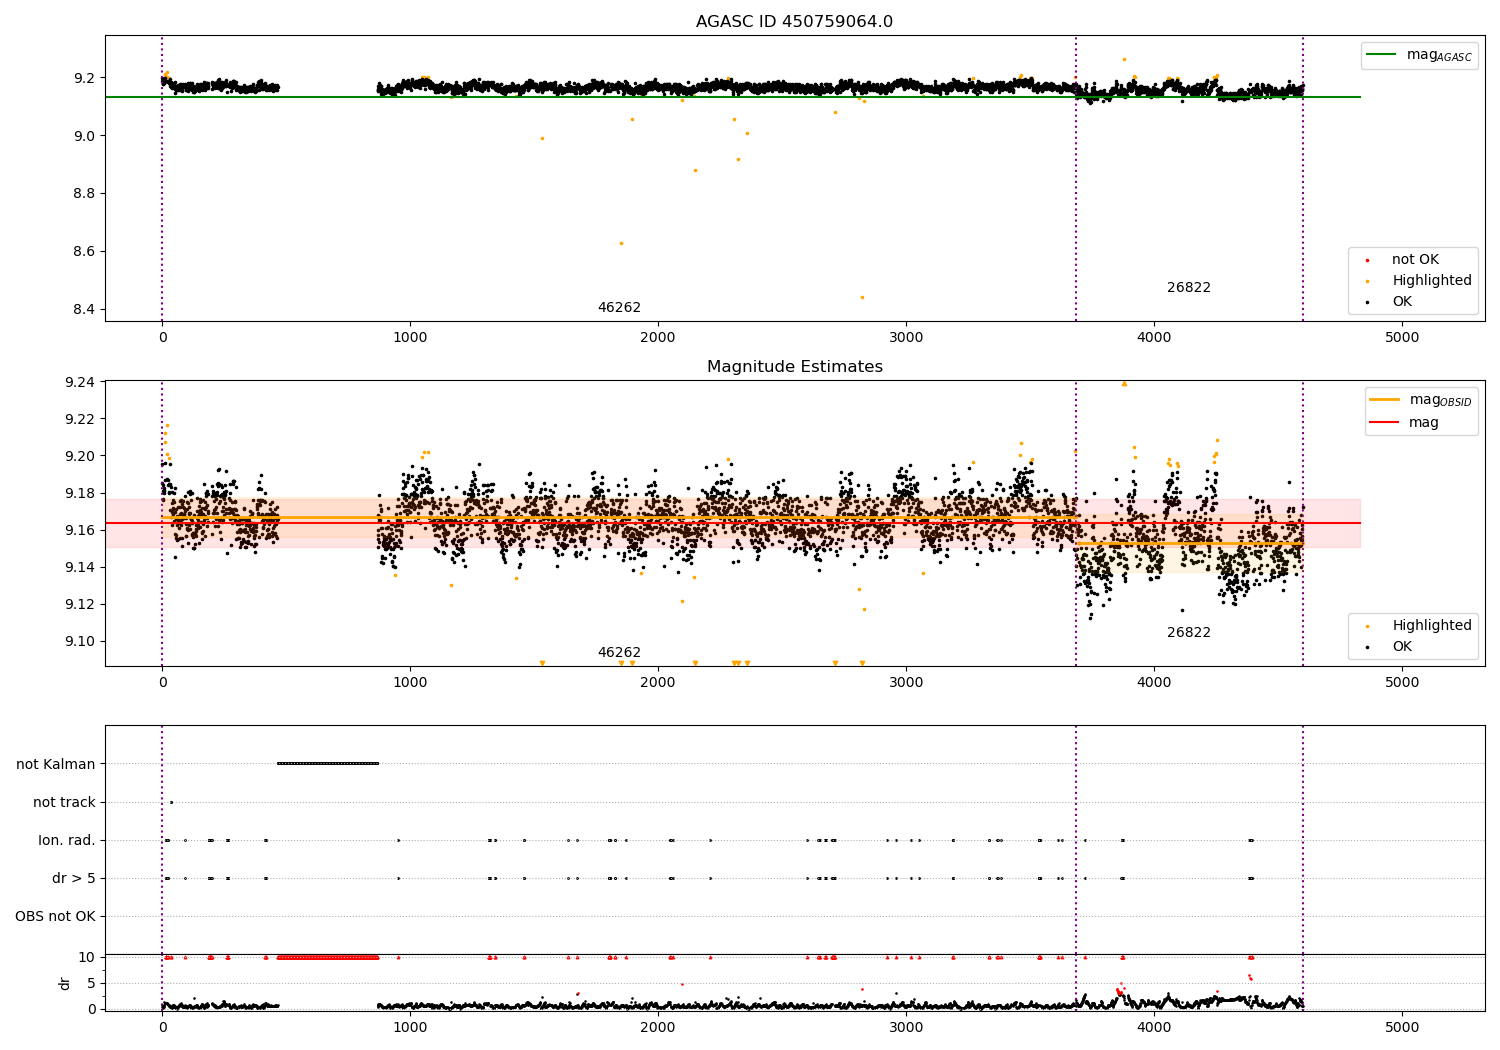The width and height of the screenshot is (1500, 1050).
Task: Click x-axis tick 4000 under Magnitude Estimates plot
Action: click(1154, 683)
